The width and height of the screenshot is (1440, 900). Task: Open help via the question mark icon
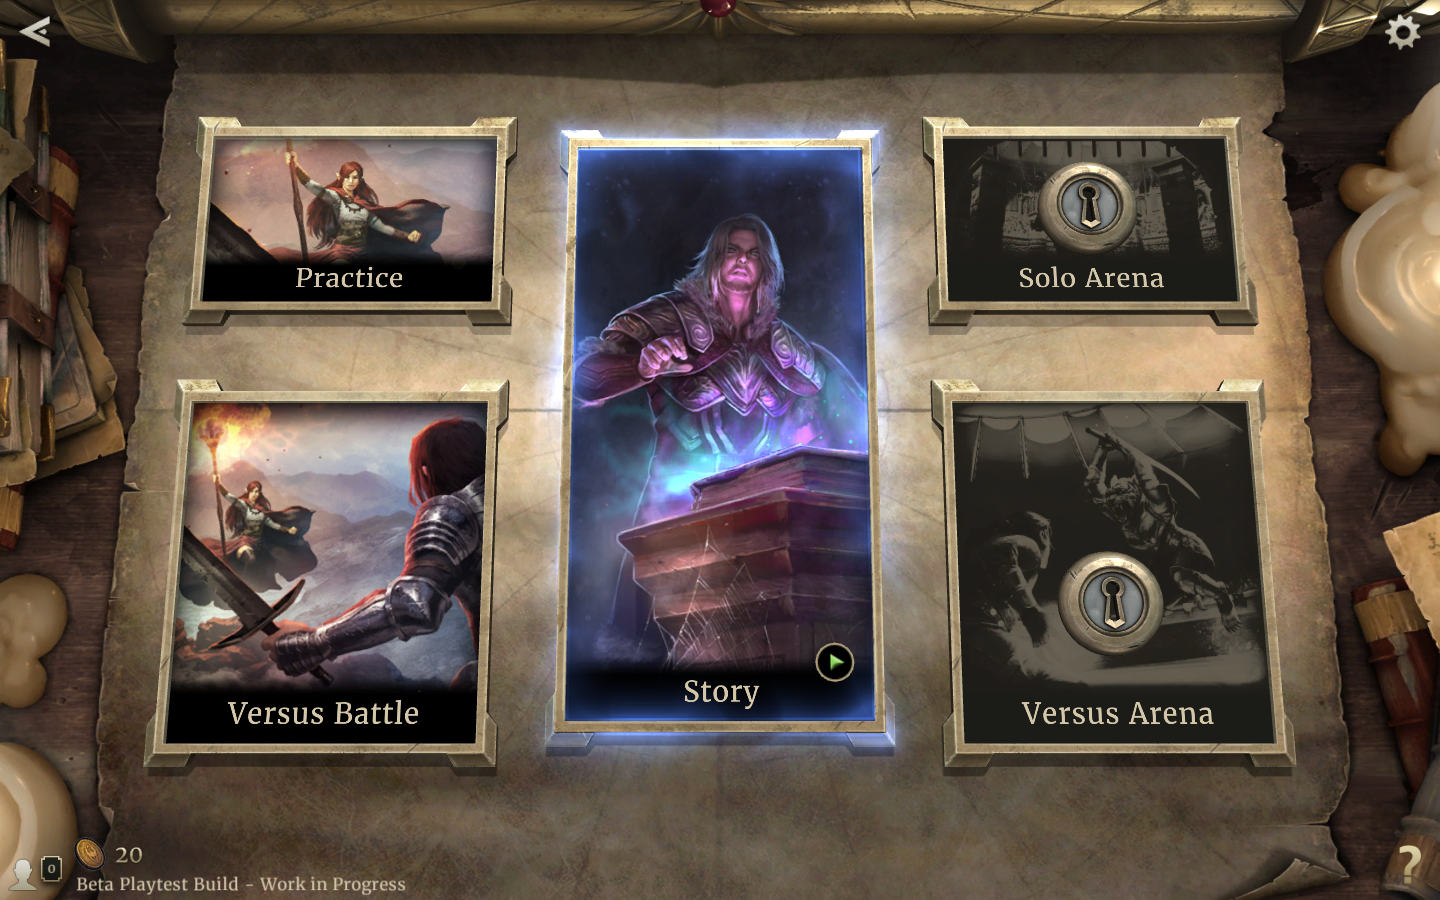tap(1409, 862)
